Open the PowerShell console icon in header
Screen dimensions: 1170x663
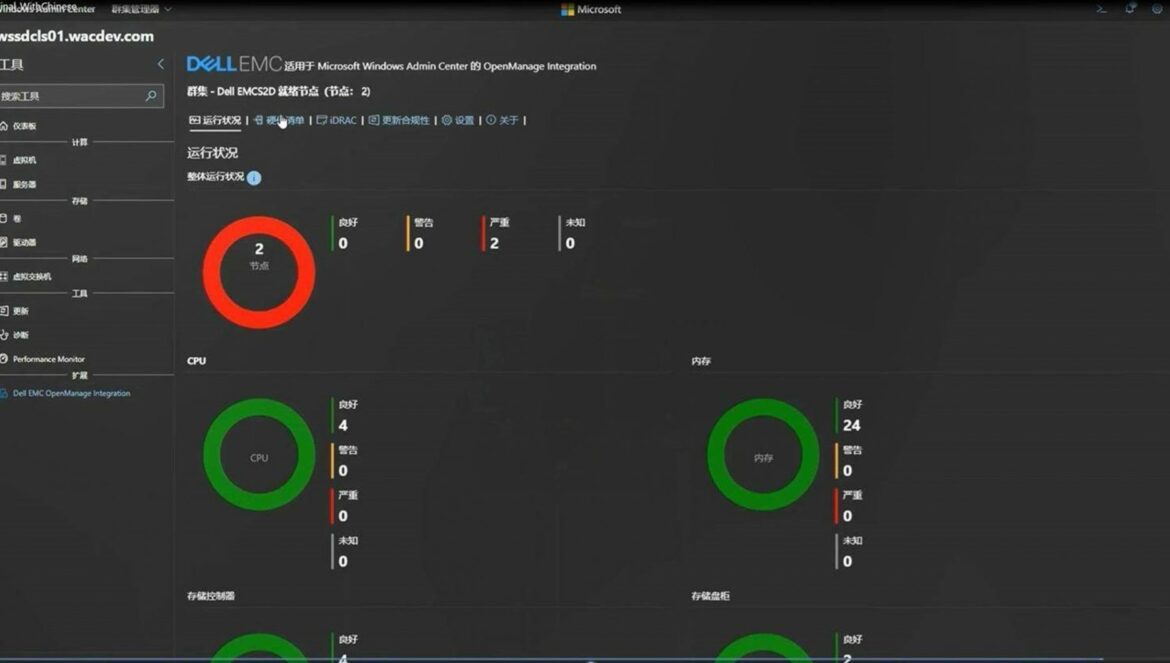(x=1101, y=9)
